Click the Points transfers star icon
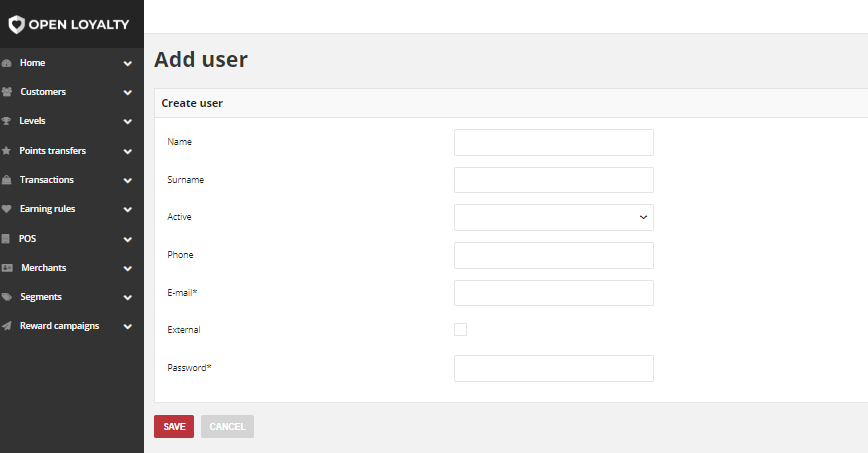868x453 pixels. (7, 151)
